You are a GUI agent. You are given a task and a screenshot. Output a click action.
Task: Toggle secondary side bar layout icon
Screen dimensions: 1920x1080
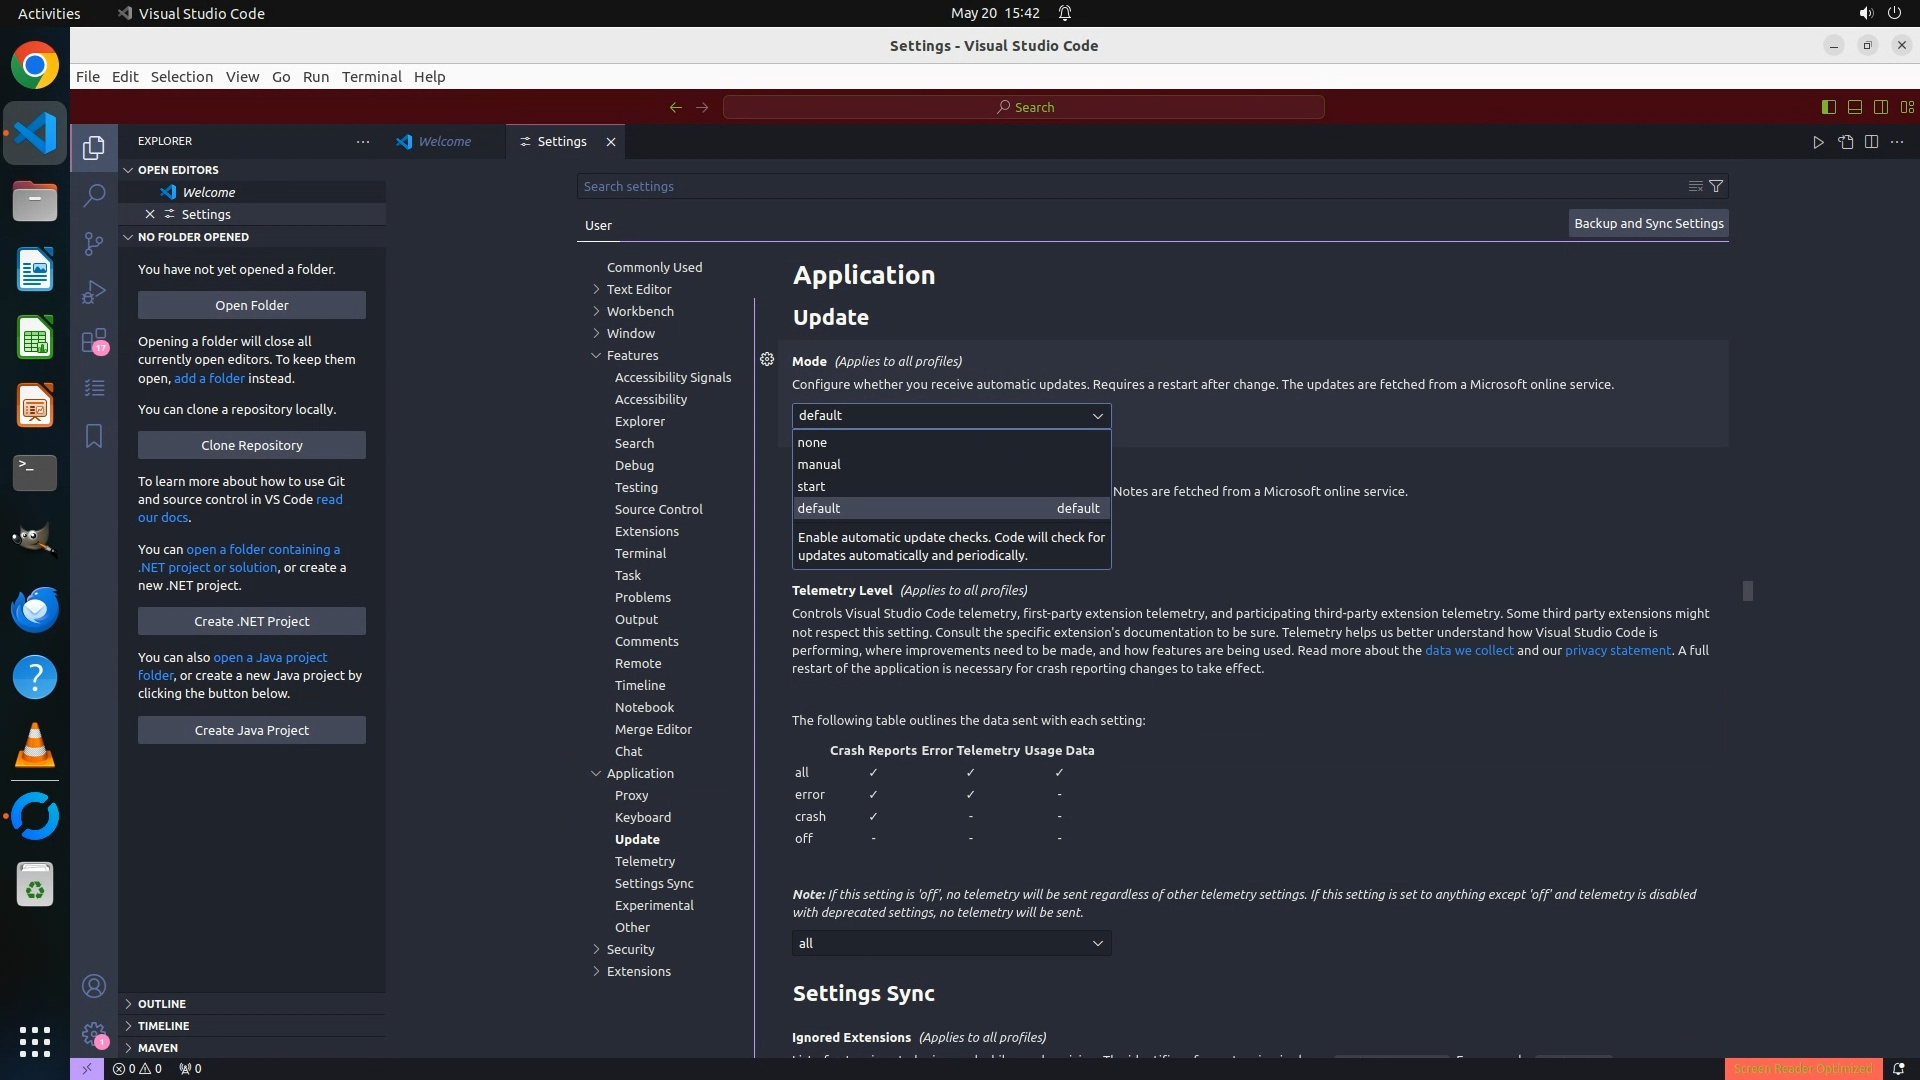coord(1881,107)
